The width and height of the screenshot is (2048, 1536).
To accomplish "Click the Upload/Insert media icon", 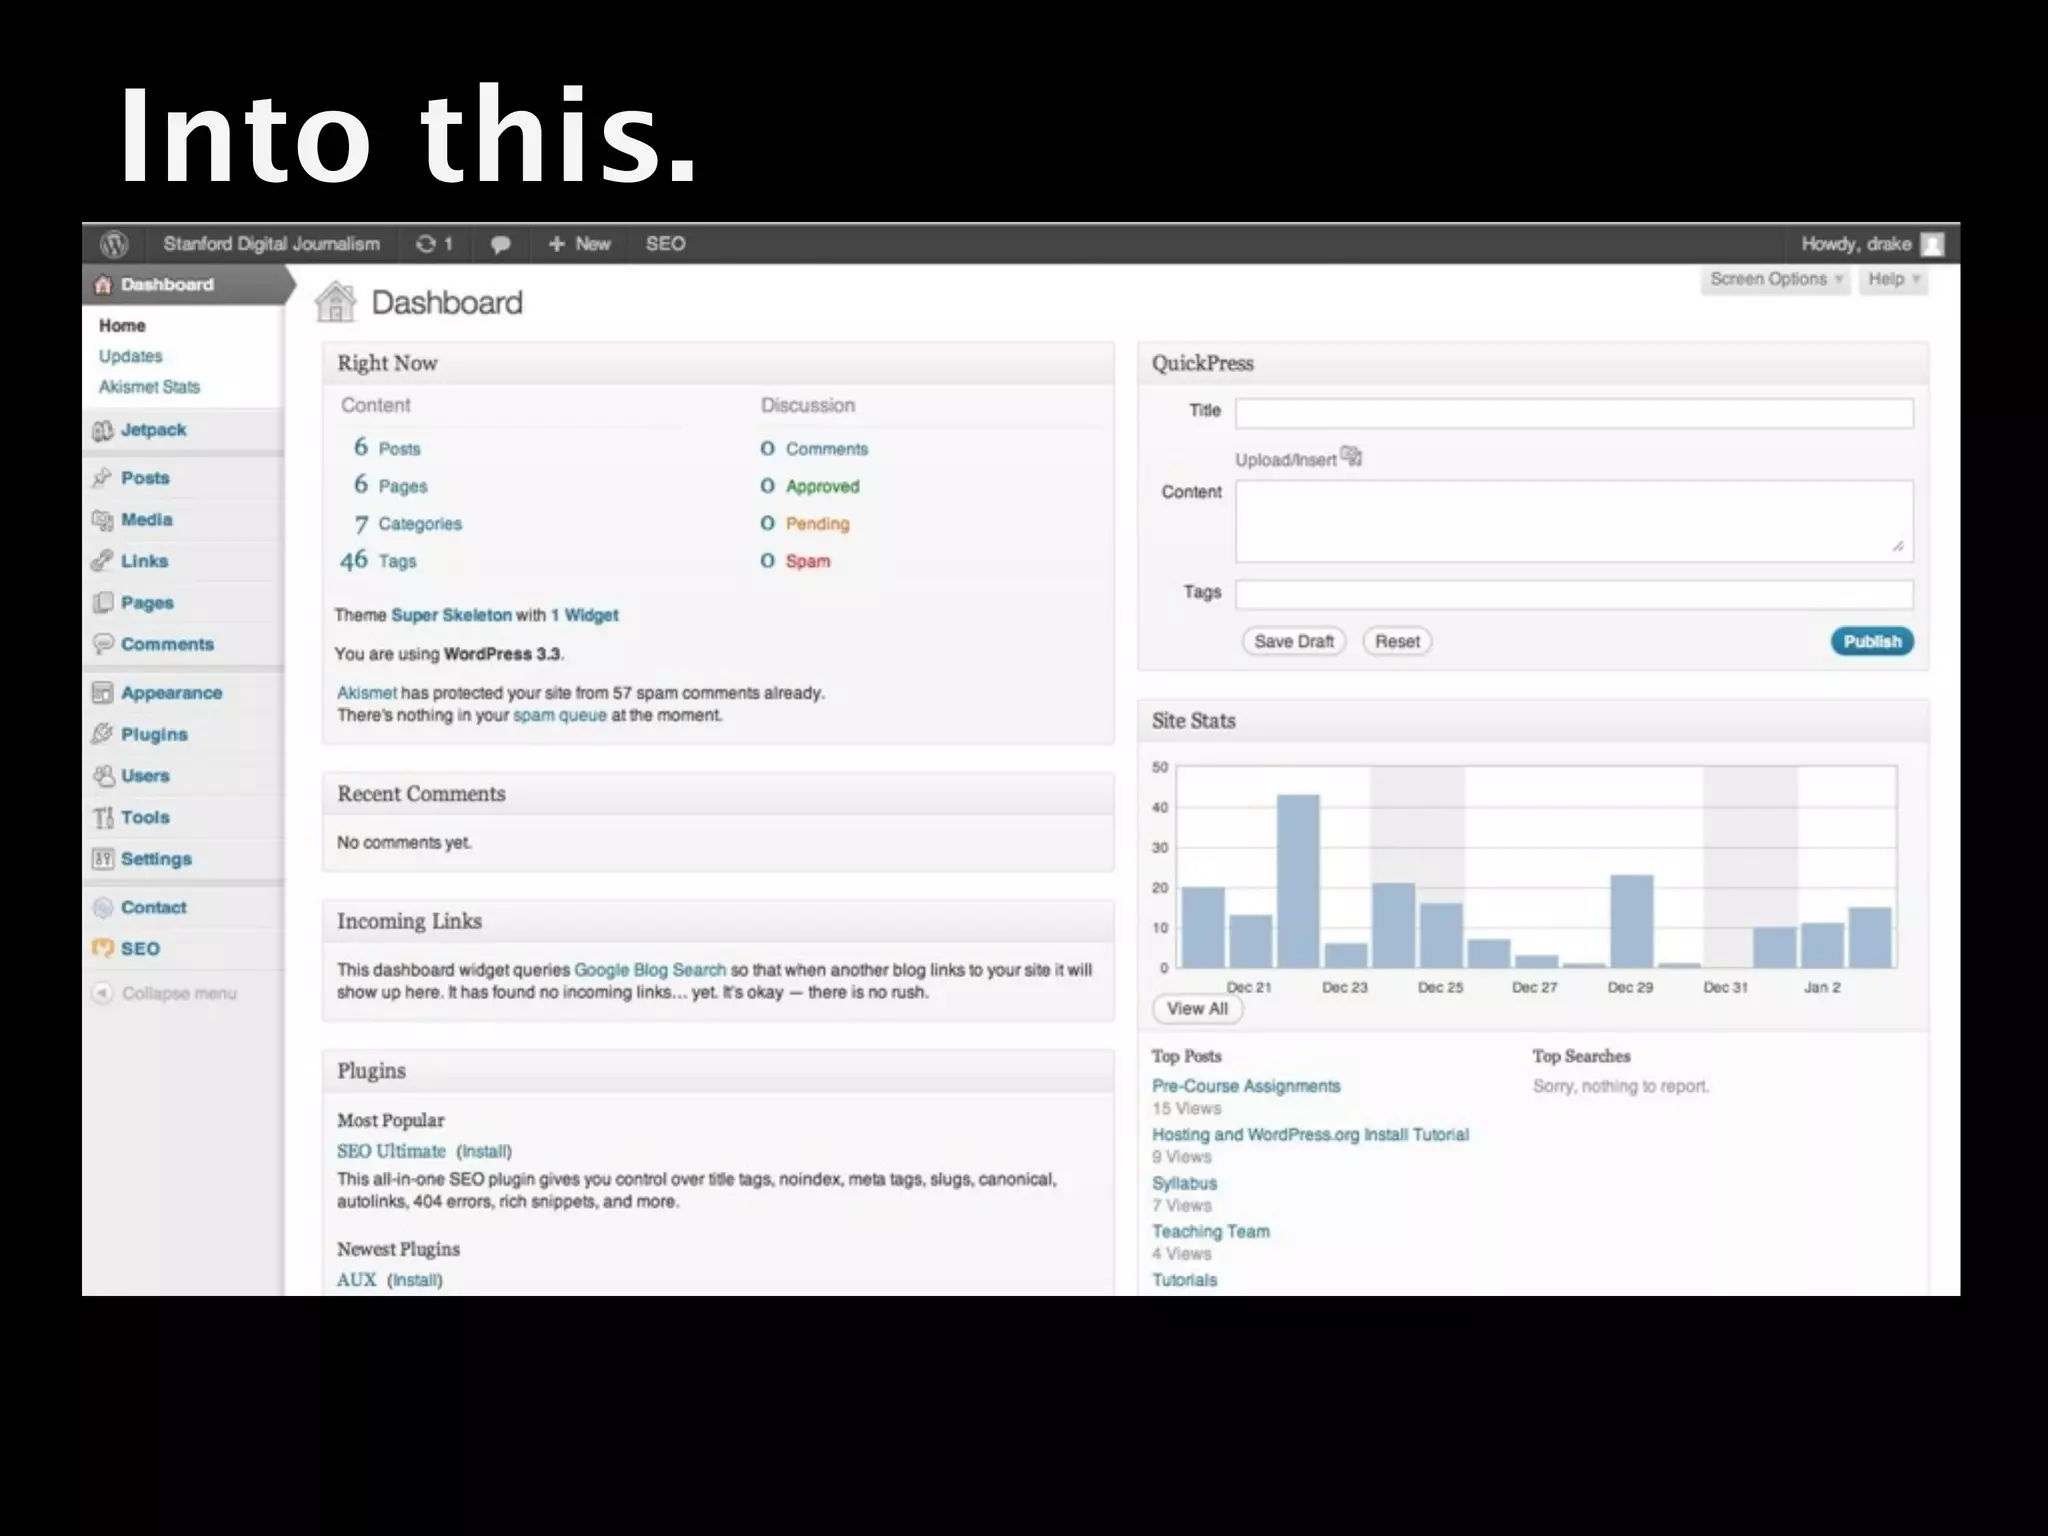I will click(1351, 457).
